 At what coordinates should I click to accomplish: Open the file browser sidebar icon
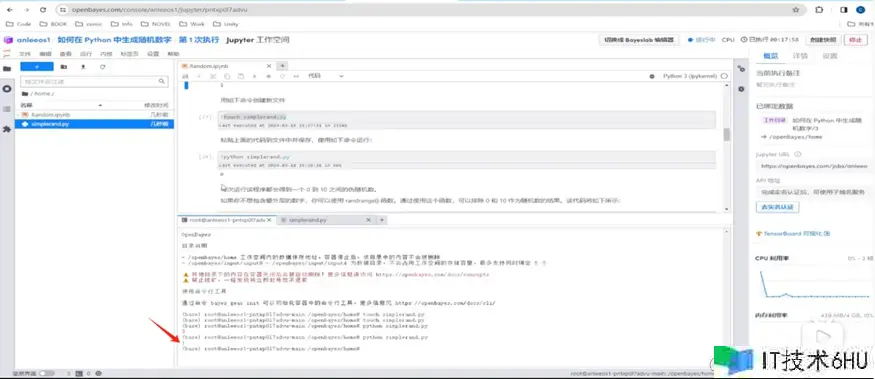7,69
